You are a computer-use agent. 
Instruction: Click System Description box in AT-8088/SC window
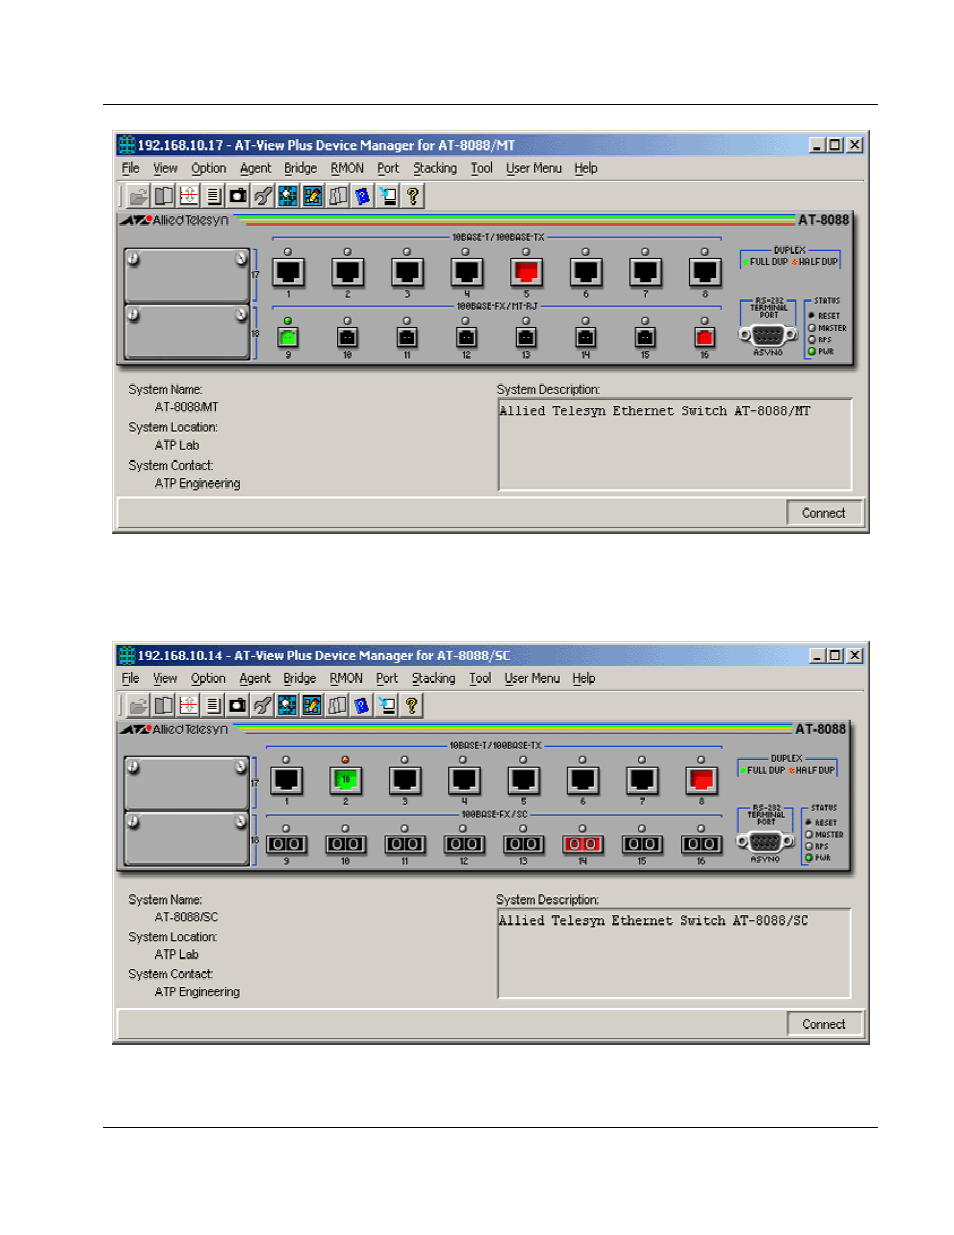click(674, 953)
